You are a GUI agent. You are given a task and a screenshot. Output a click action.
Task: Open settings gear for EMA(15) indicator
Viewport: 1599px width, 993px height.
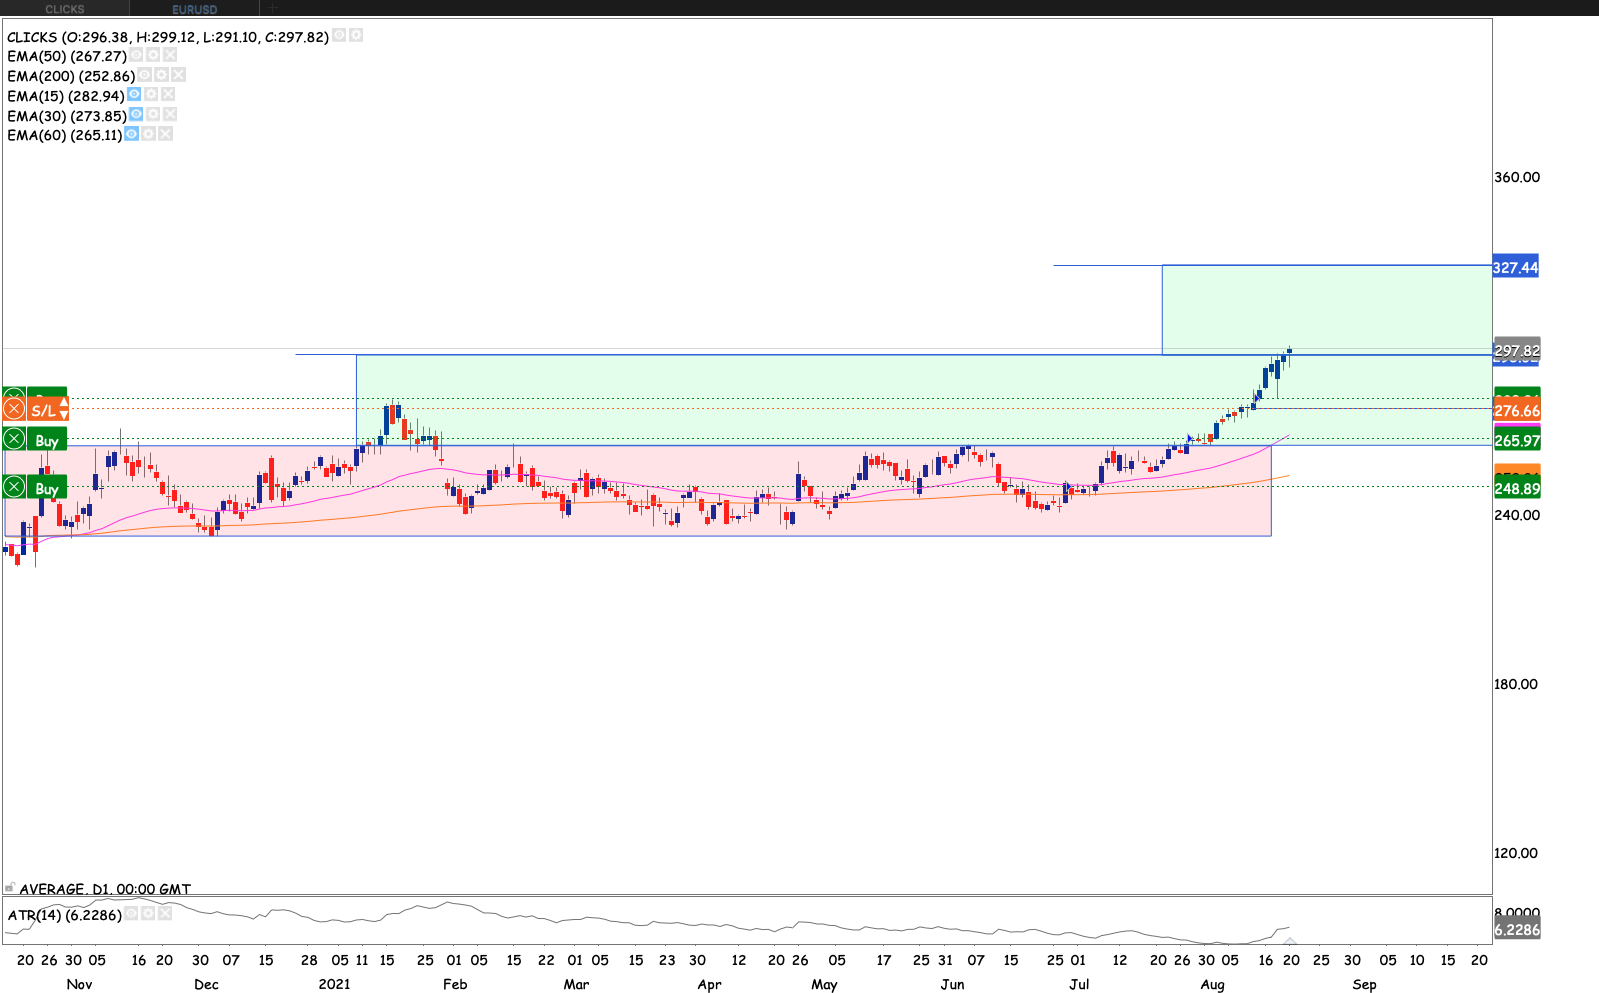click(x=151, y=95)
